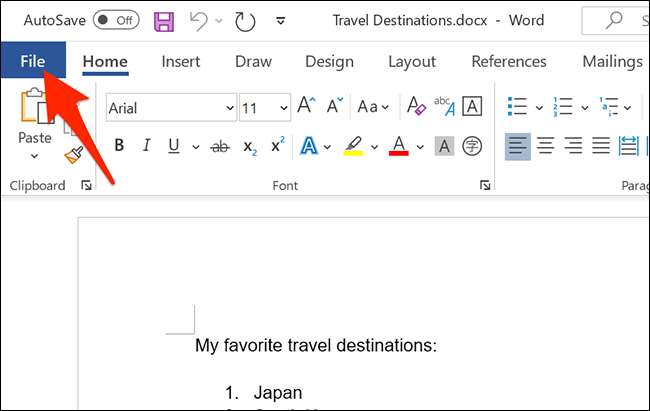Apply Text Effects outlined A icon
Screen dimensions: 650x411
click(309, 146)
